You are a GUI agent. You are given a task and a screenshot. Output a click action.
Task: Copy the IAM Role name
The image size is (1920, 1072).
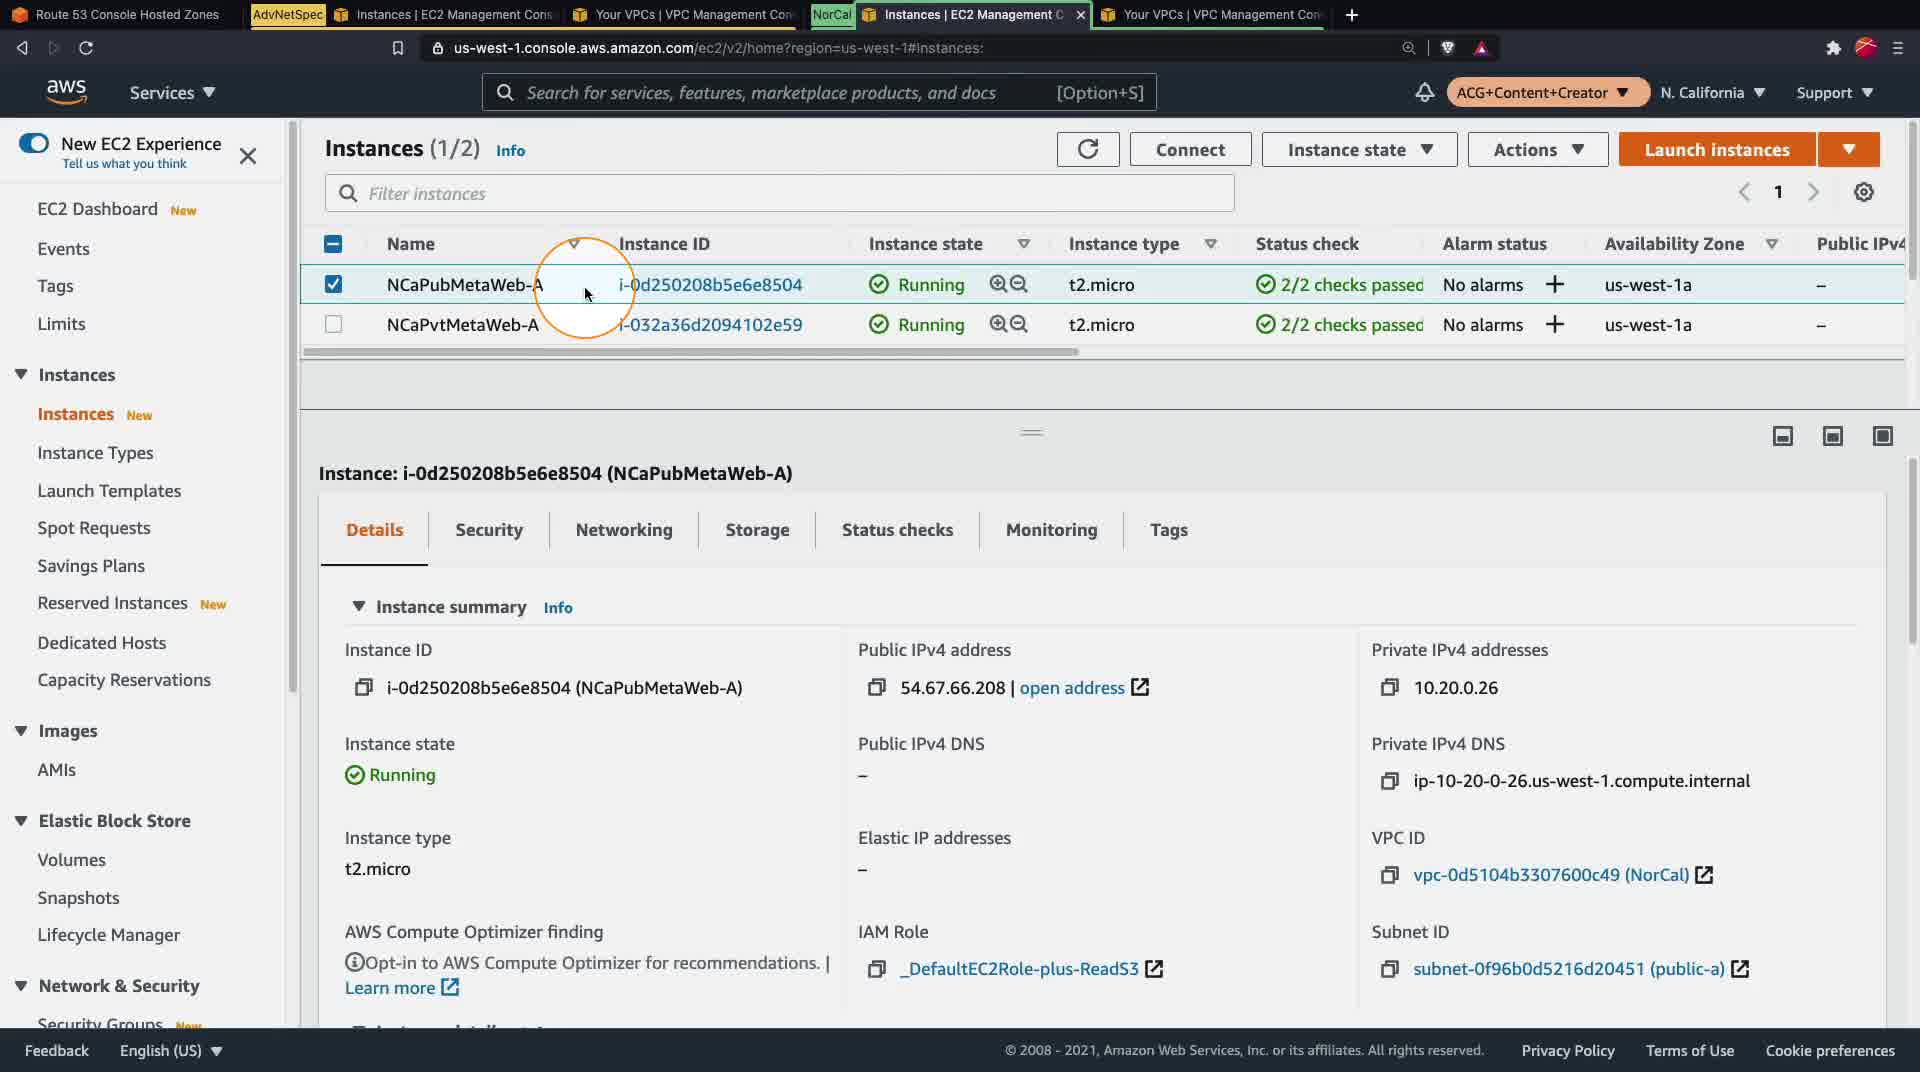click(877, 969)
